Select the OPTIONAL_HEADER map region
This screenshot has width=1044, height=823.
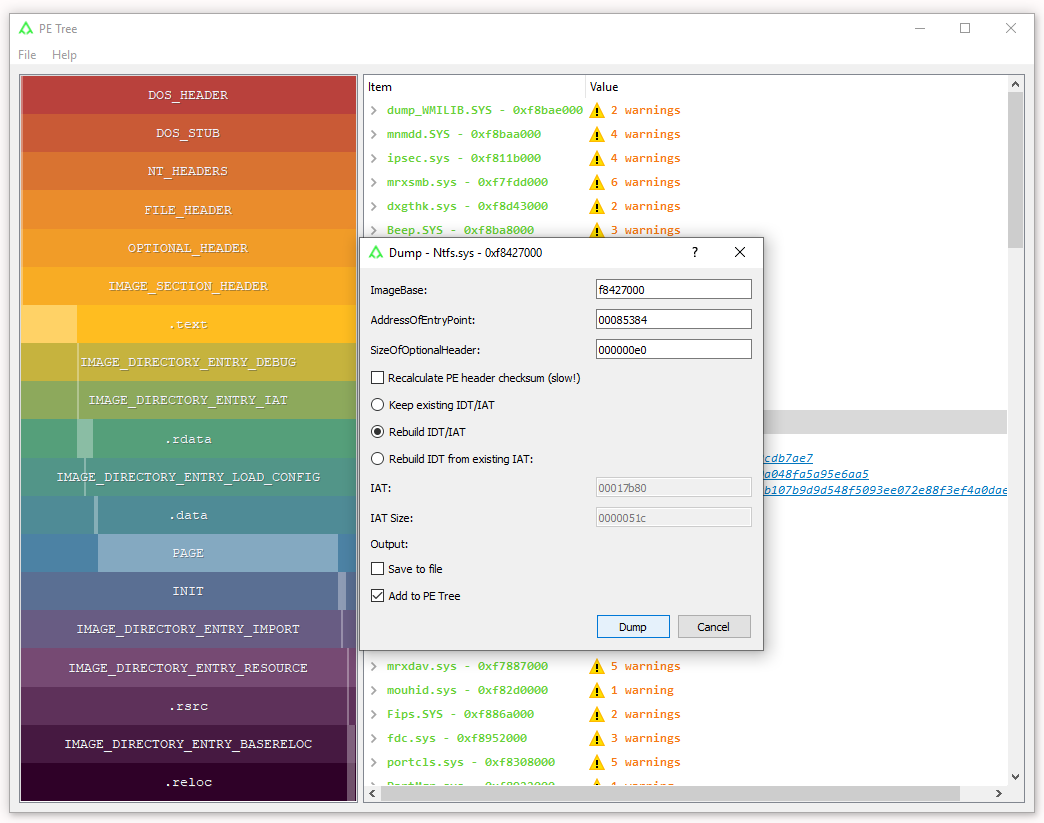click(188, 248)
